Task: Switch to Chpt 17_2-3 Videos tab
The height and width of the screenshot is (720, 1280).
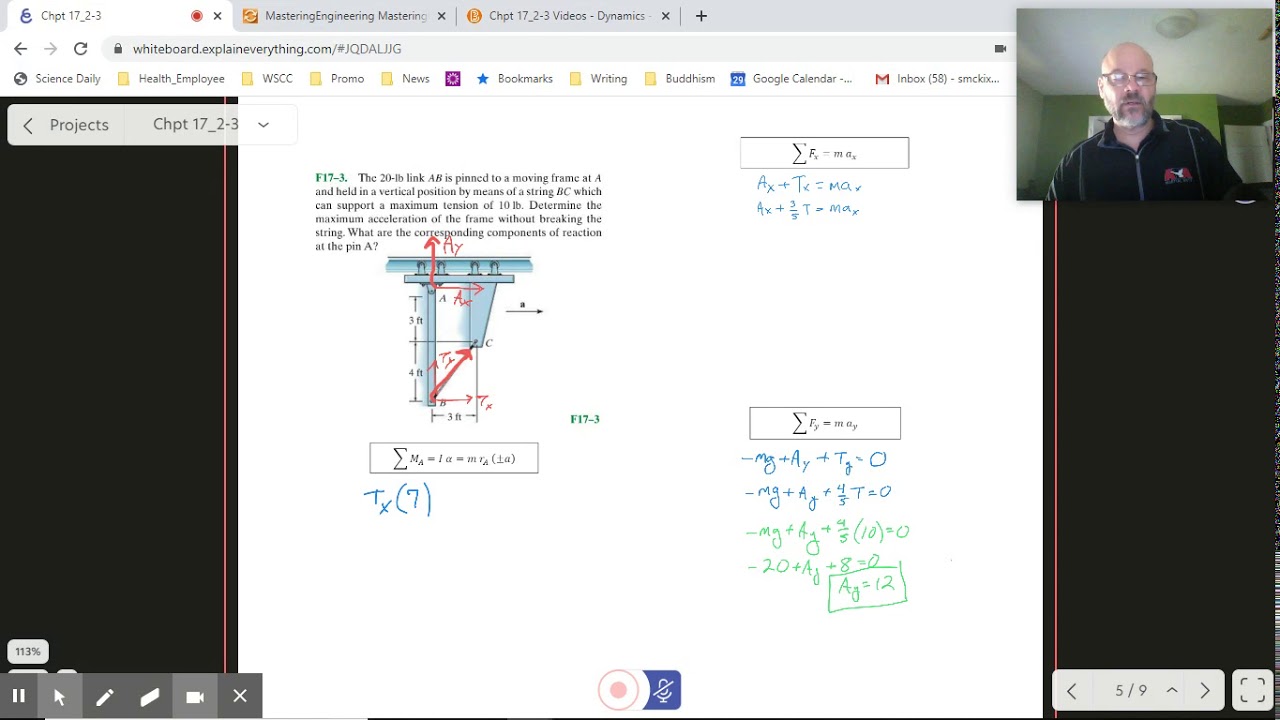Action: (570, 16)
